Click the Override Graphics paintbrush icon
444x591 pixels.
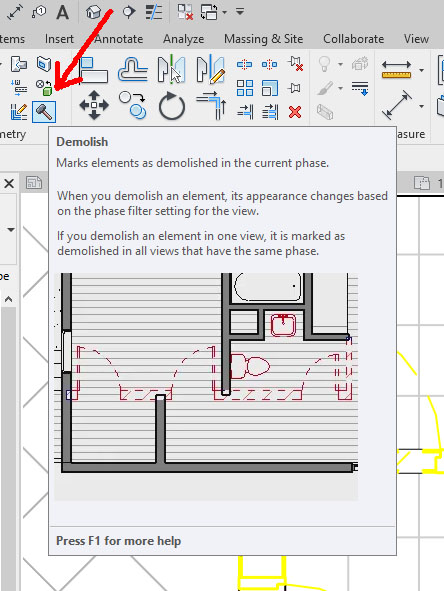coord(325,88)
